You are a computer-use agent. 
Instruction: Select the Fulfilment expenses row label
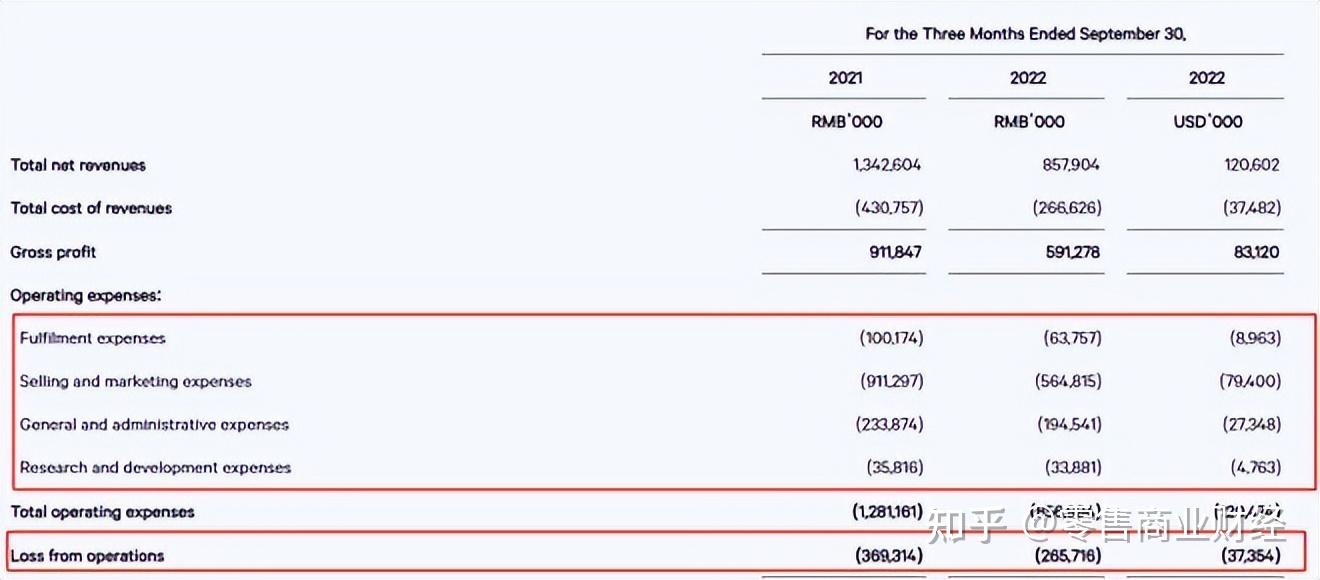(x=93, y=338)
